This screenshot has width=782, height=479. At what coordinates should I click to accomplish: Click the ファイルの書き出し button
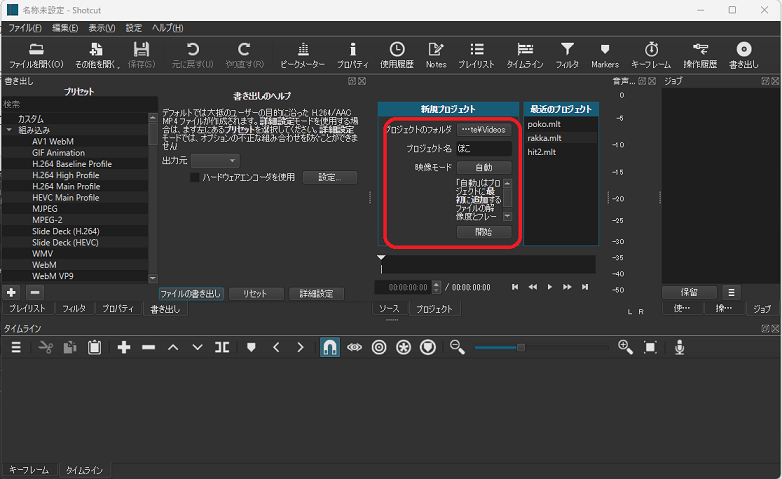[x=191, y=293]
